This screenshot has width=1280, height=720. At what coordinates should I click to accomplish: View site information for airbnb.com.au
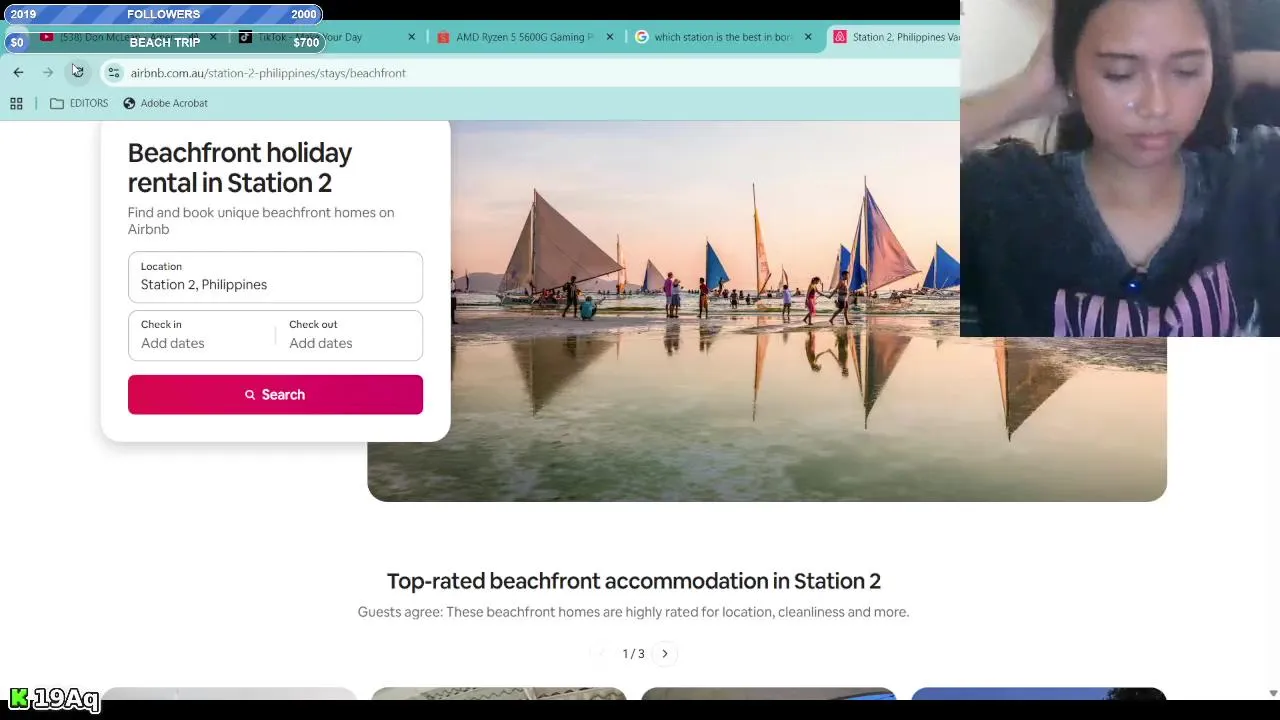(114, 73)
